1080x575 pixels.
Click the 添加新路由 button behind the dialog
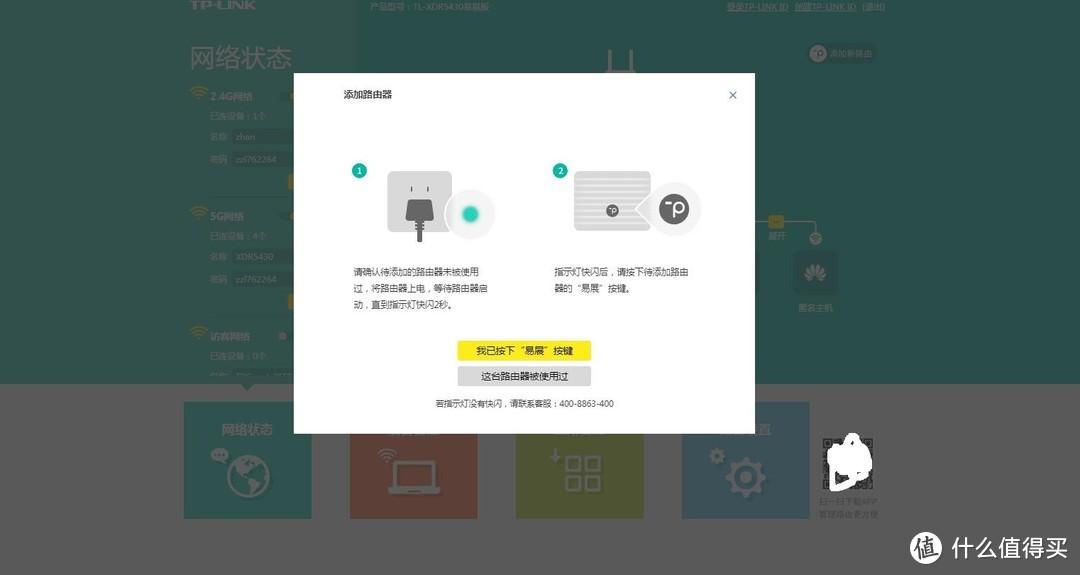pyautogui.click(x=842, y=54)
